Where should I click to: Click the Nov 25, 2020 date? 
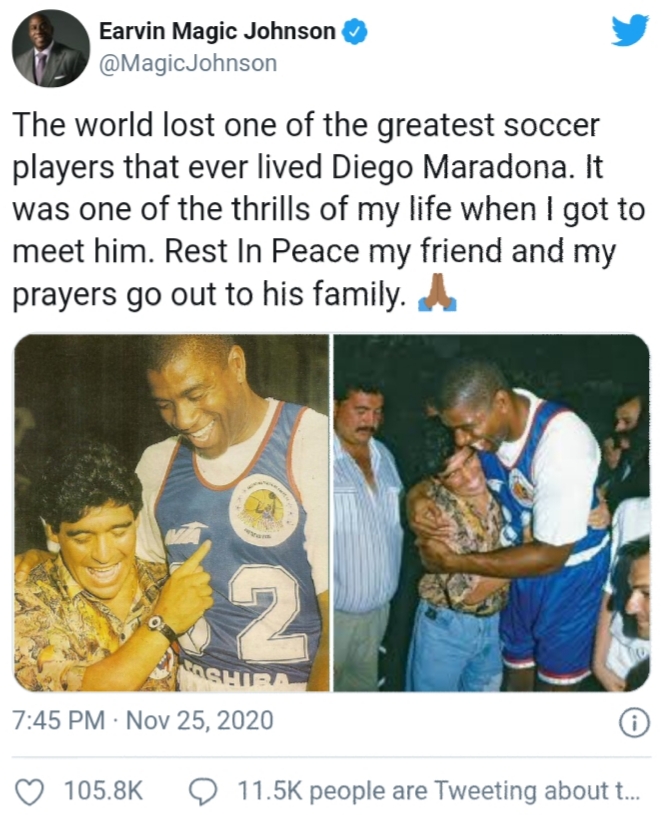click(200, 721)
